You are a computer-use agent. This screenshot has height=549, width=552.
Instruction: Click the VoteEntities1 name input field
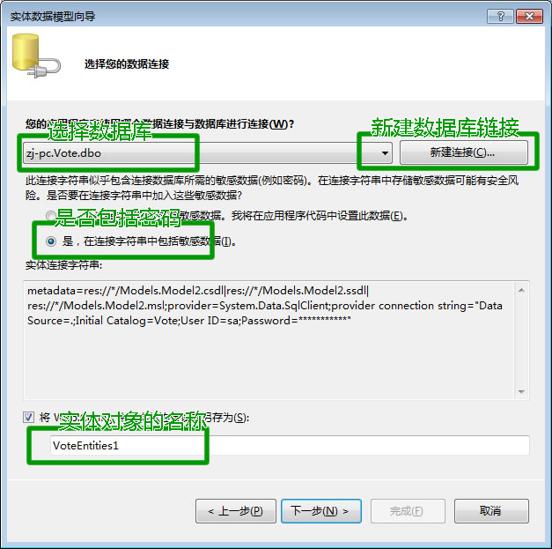point(289,445)
